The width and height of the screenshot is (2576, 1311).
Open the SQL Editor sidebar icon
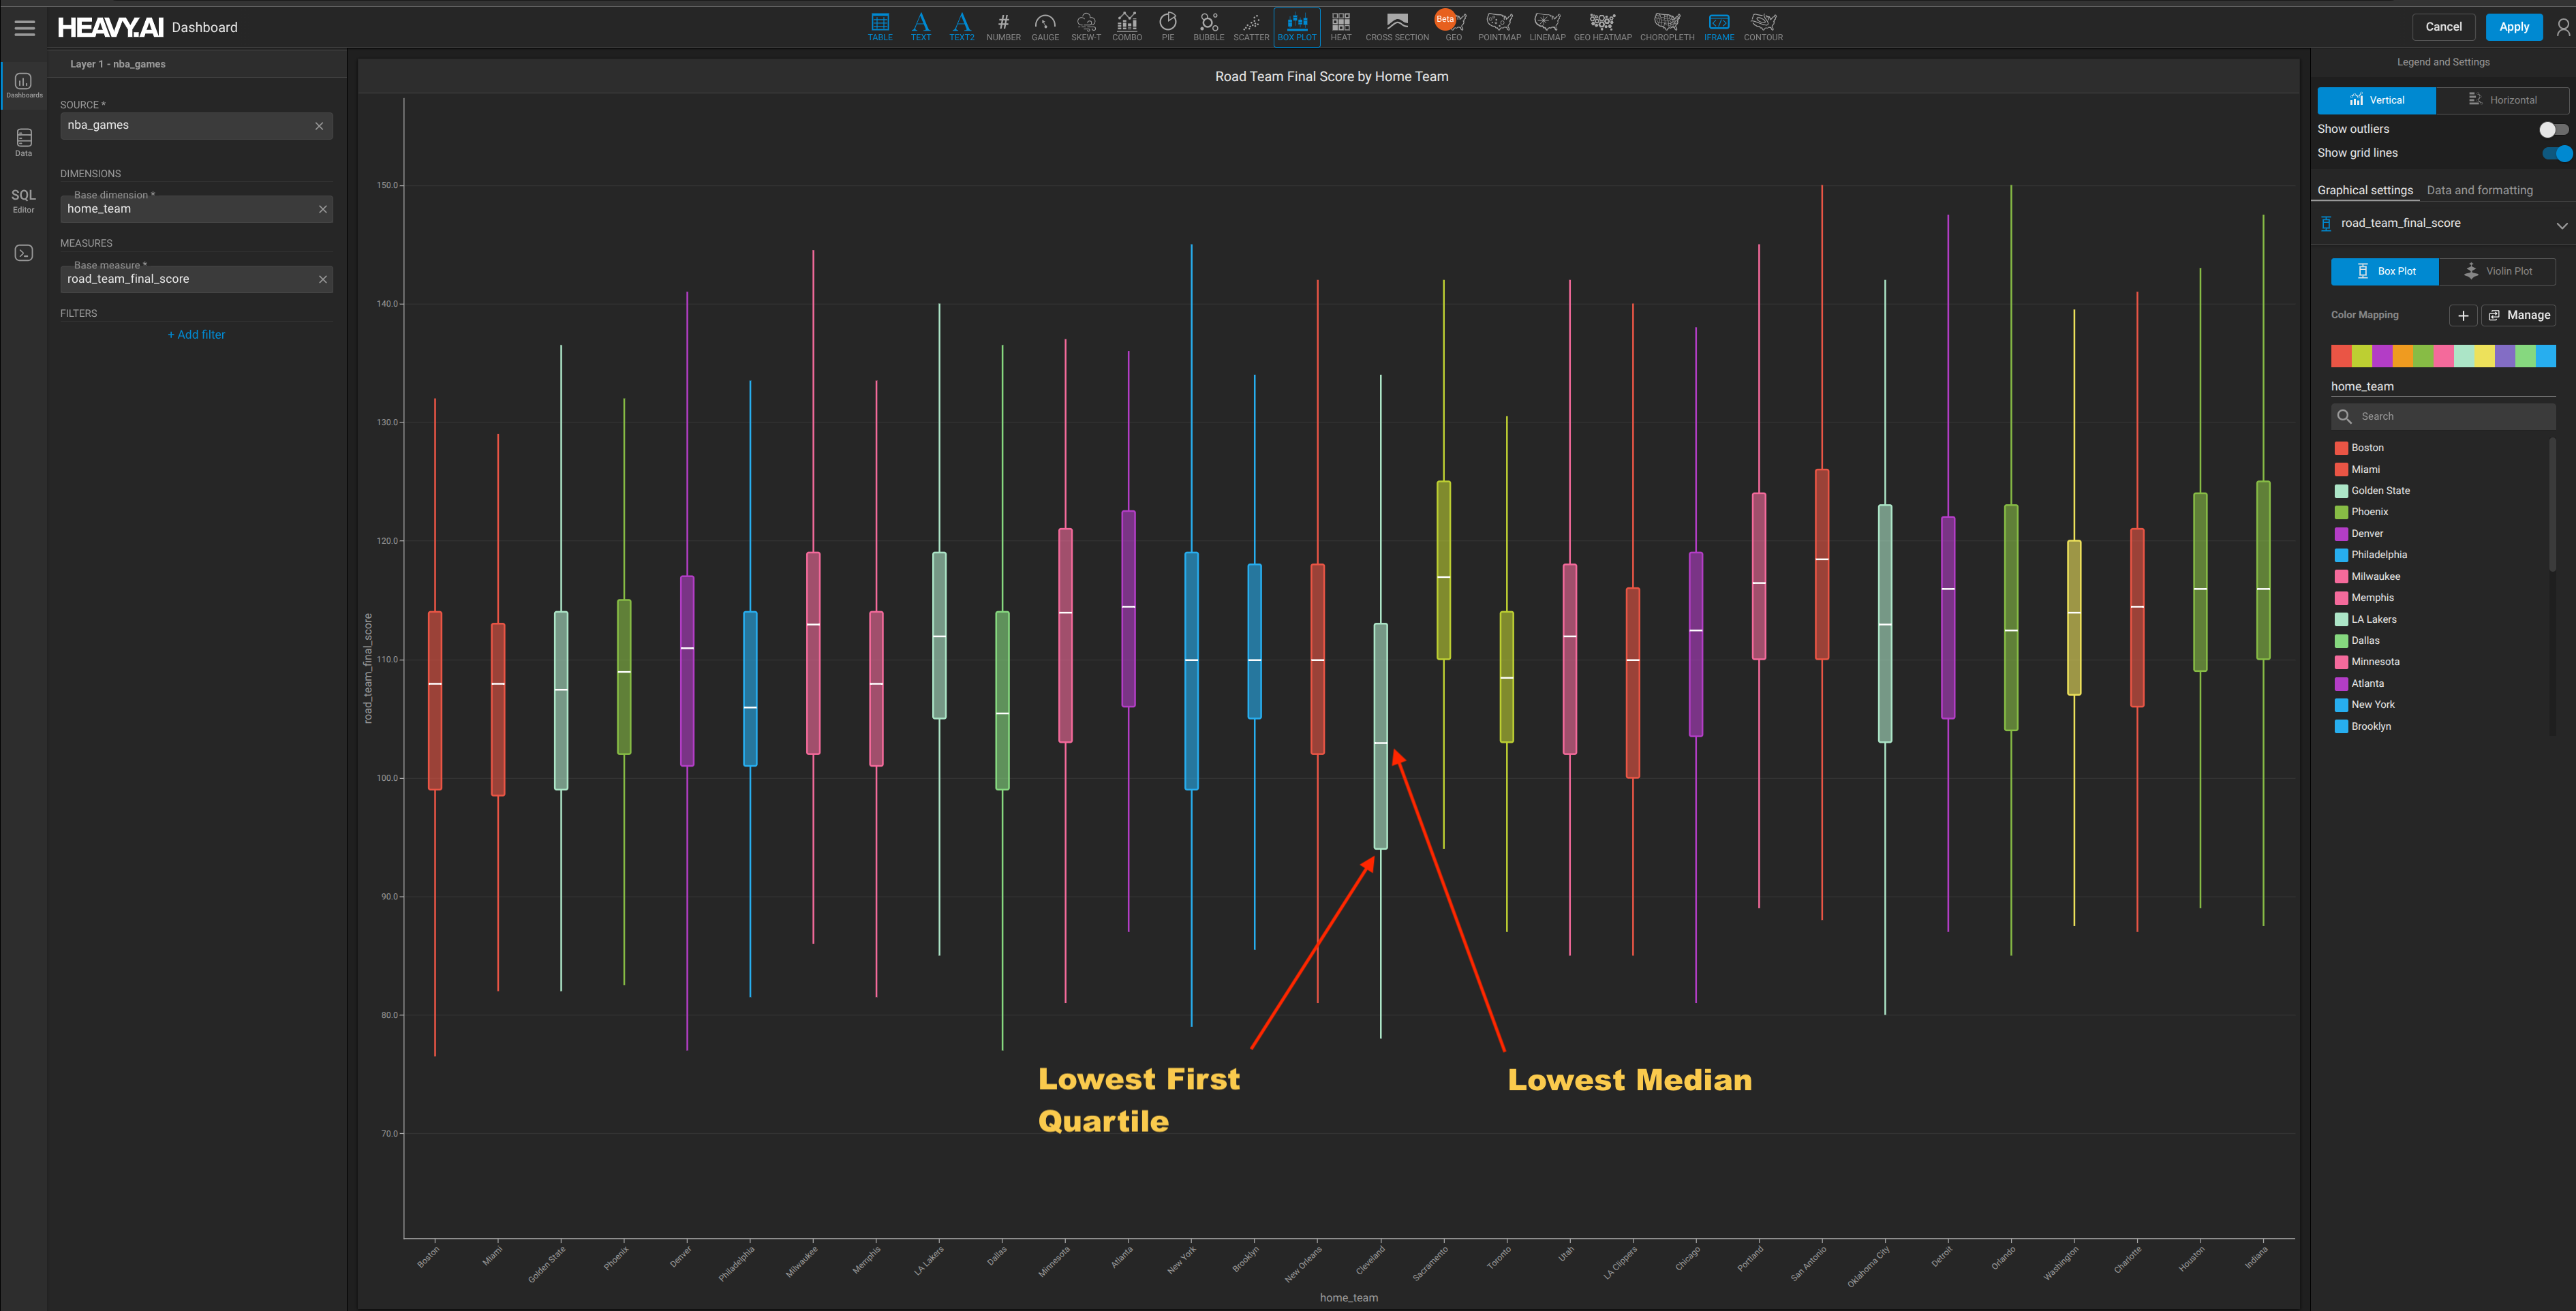[x=23, y=200]
